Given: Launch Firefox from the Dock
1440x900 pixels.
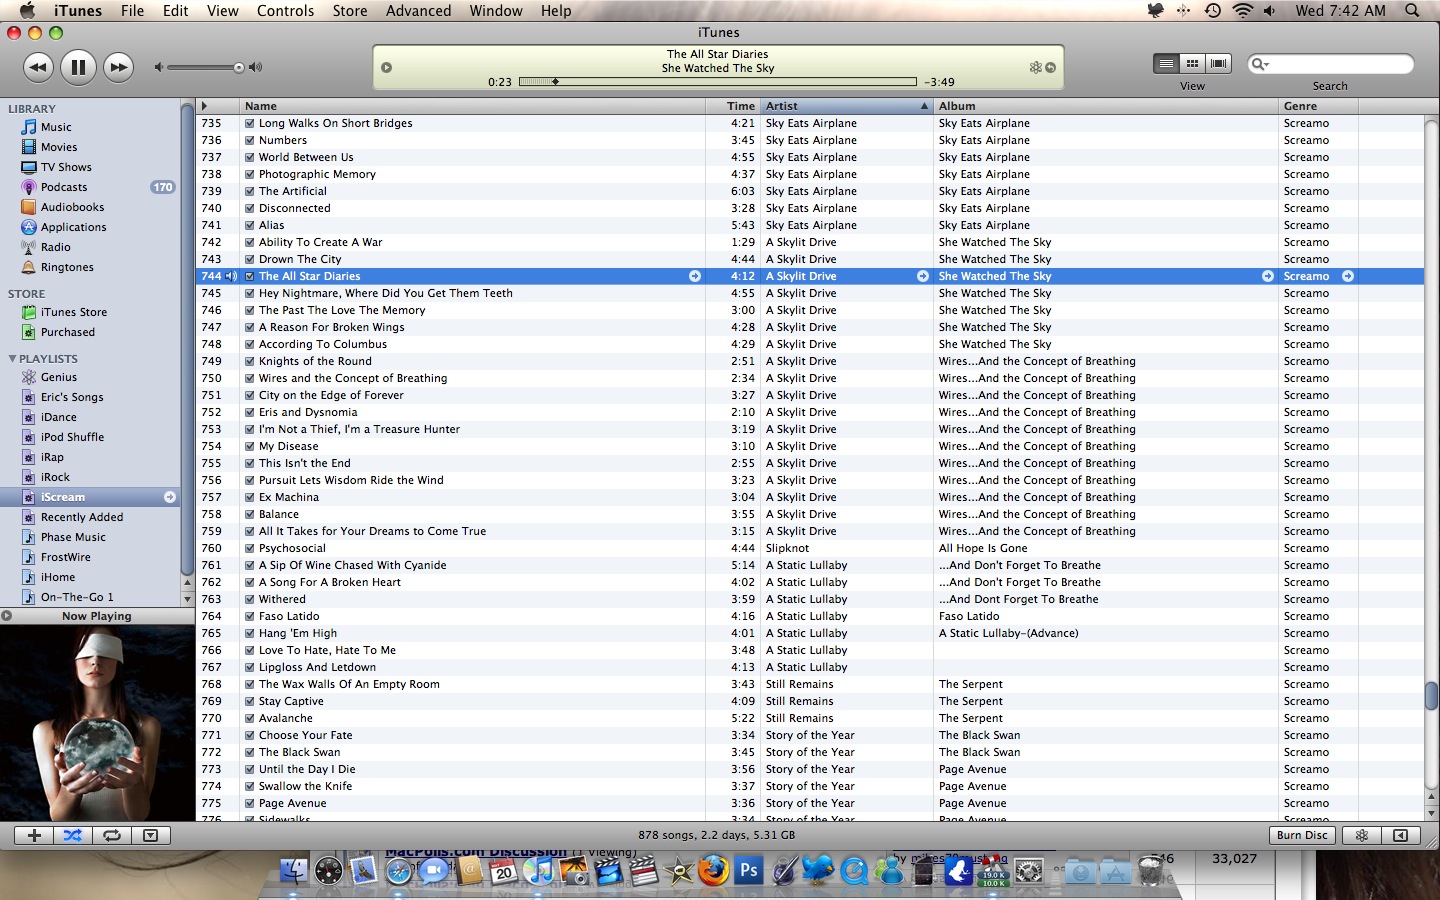Looking at the screenshot, I should (713, 871).
